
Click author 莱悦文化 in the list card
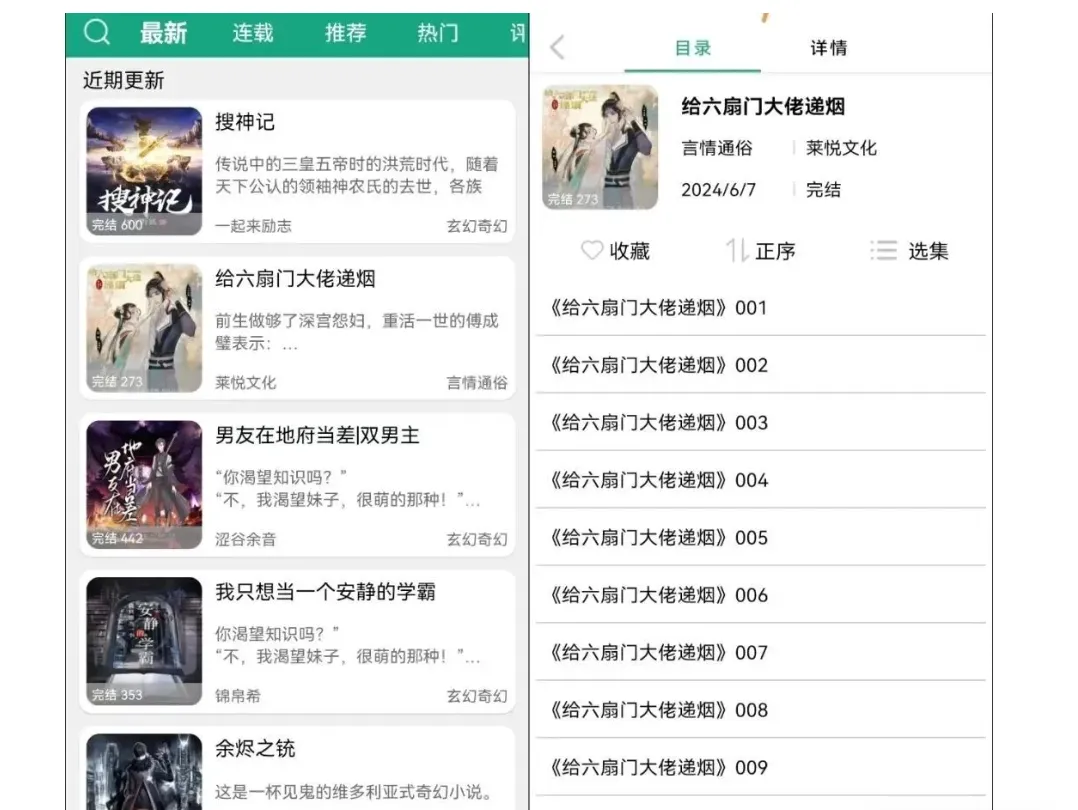coord(245,383)
